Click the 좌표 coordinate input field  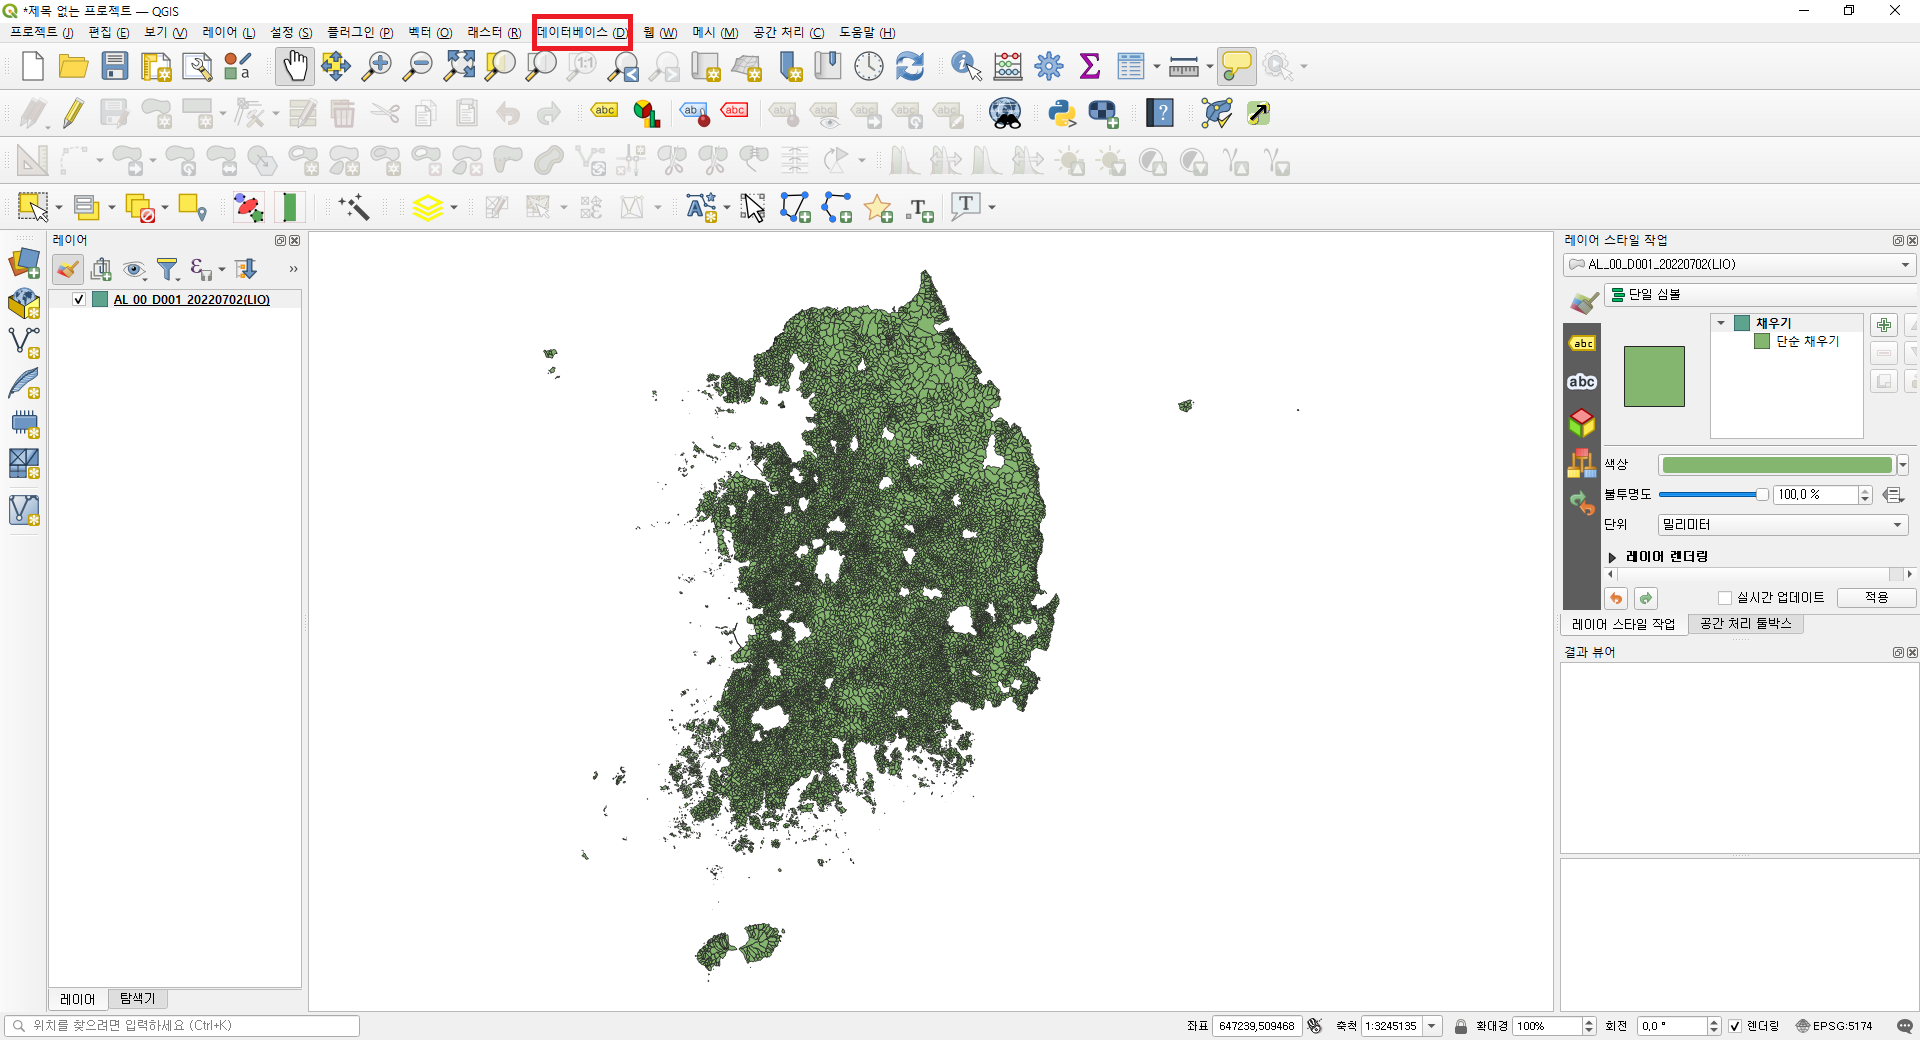tap(1257, 1026)
